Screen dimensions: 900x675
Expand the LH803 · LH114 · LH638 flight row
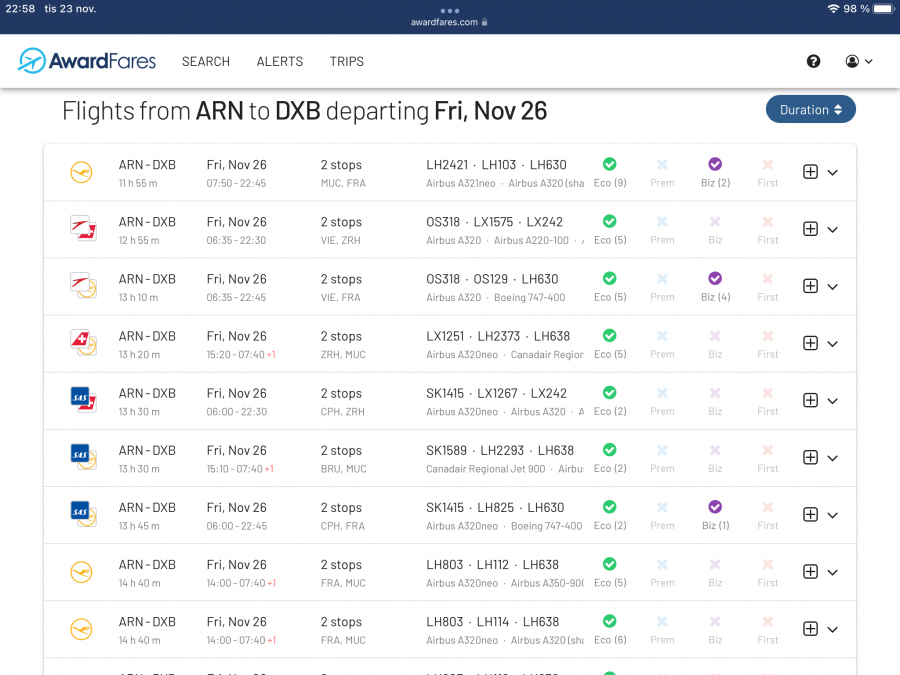coord(833,629)
